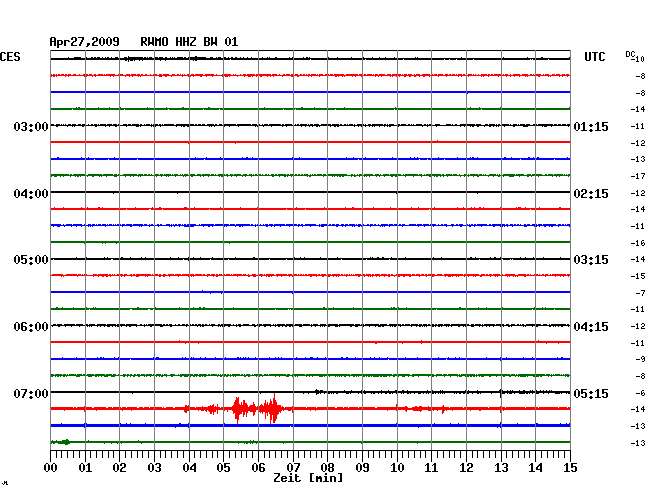Select the 04:00 local time label
This screenshot has height=494, width=650.
pyautogui.click(x=31, y=194)
